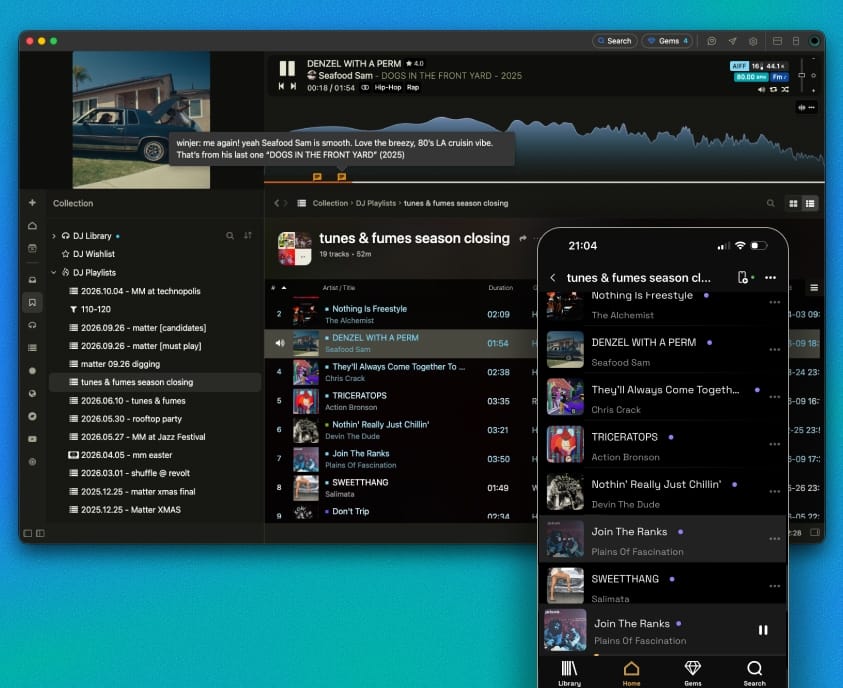Screen dimensions: 843x688
Task: Open playlist 2026.10.04 - MM at technopolis
Action: coord(134,291)
